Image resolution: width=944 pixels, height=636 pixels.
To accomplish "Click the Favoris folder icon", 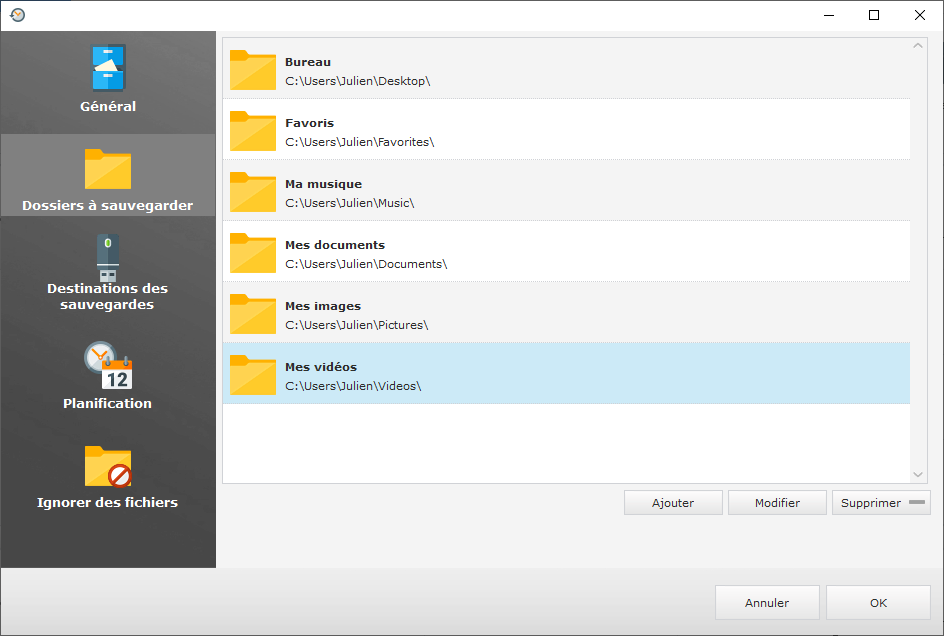I will click(x=253, y=131).
